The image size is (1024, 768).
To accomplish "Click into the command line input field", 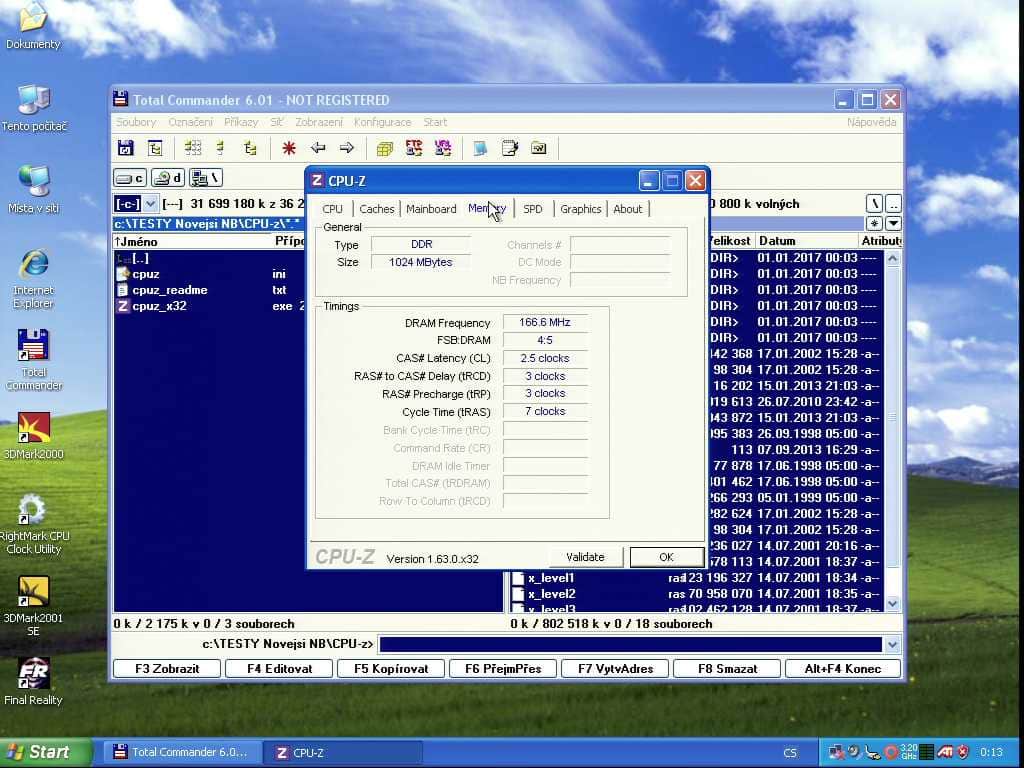I will coord(630,645).
